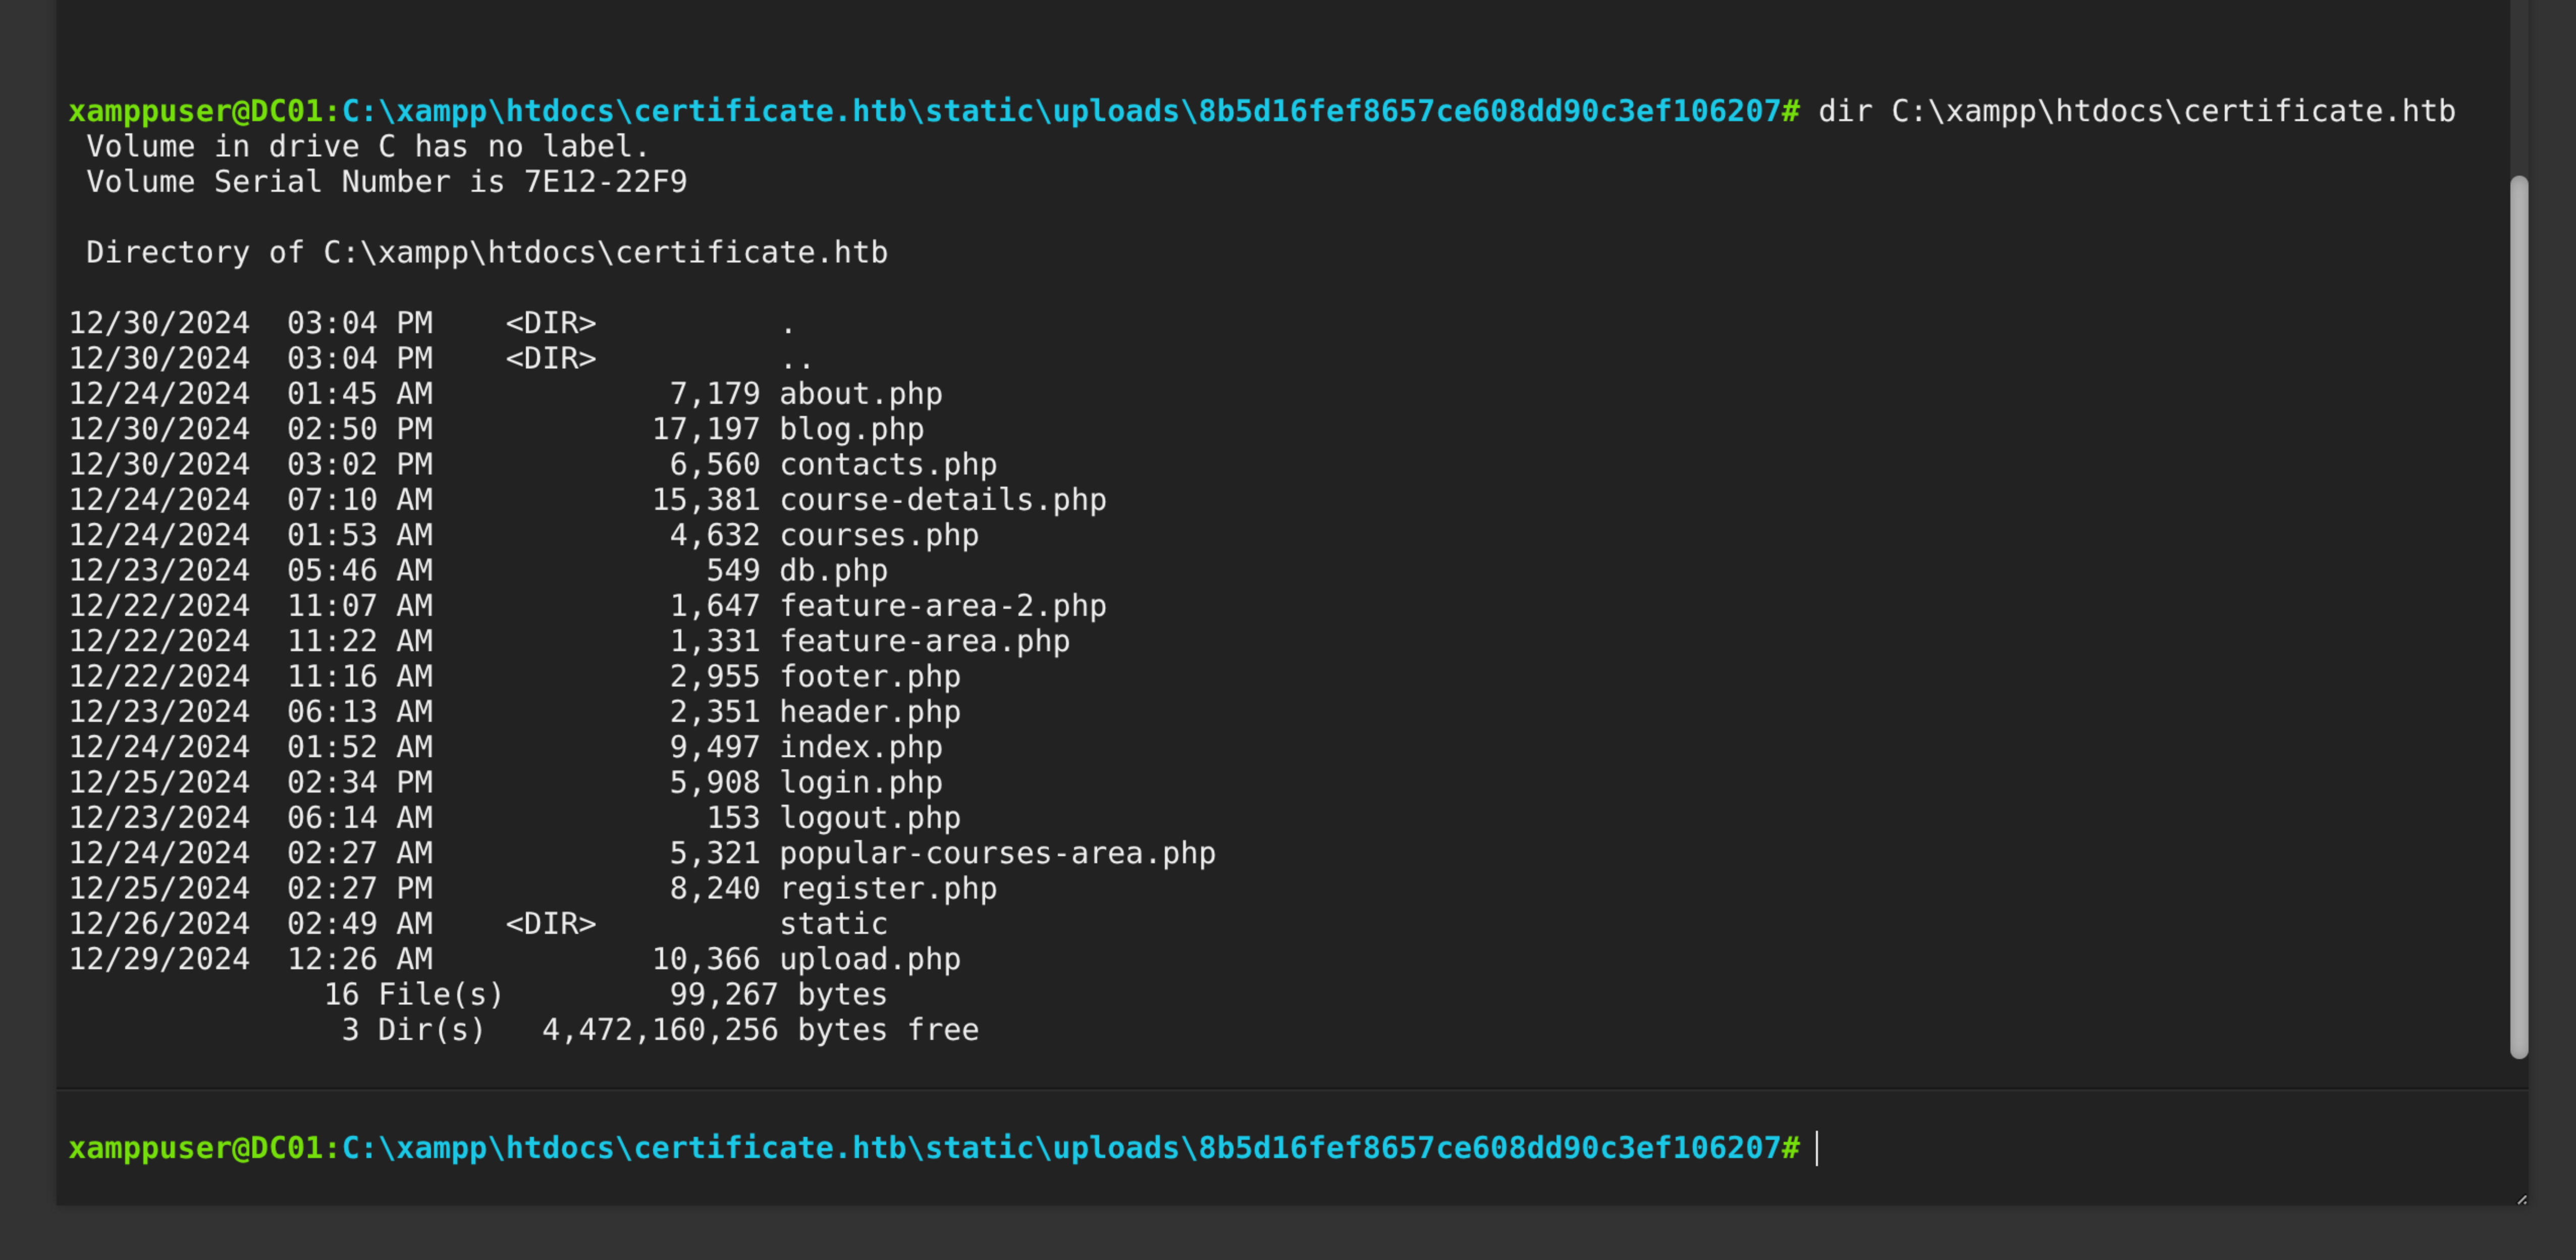Click the index.php file entry
The width and height of the screenshot is (2576, 1260).
[860, 747]
